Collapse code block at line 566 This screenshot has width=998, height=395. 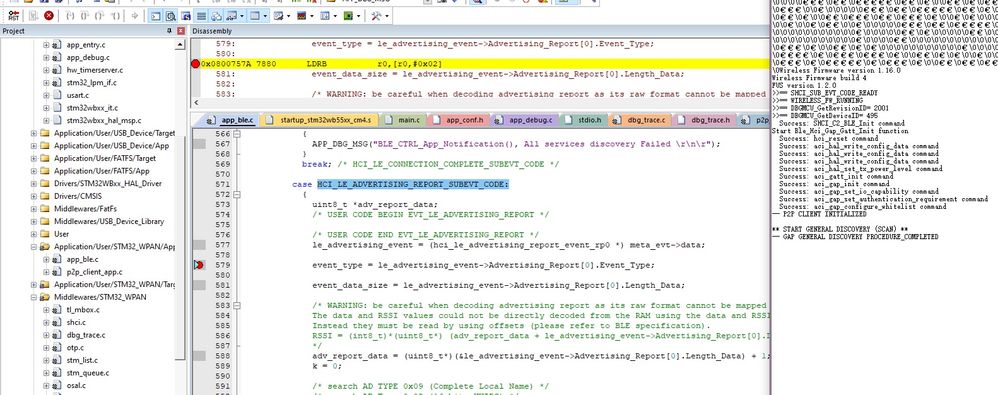[237, 134]
